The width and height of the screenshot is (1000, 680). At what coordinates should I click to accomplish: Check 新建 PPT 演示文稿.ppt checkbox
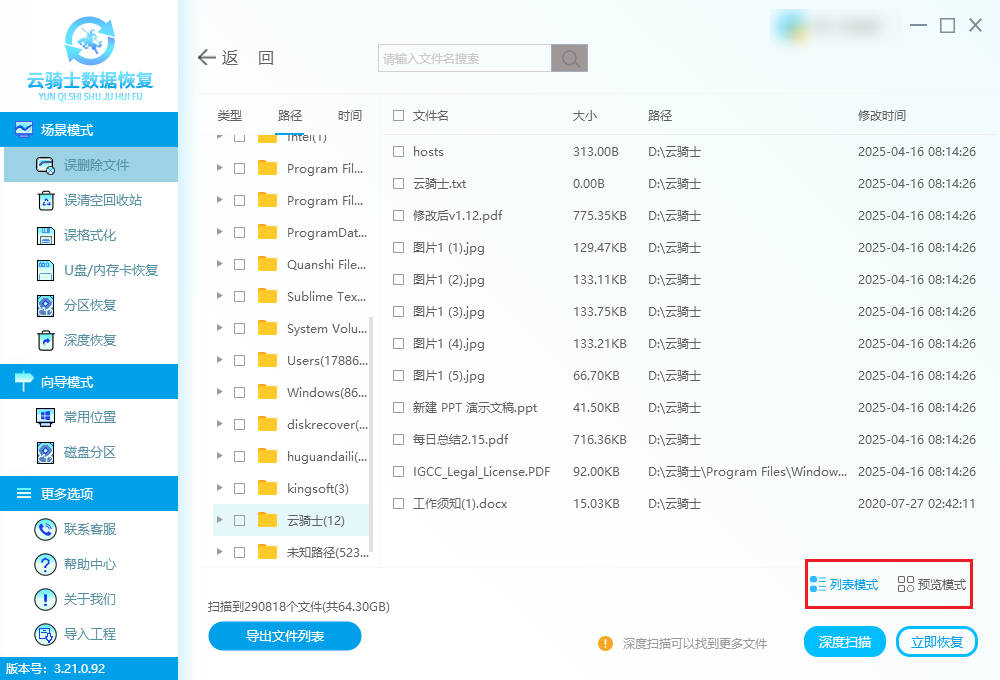click(x=399, y=407)
